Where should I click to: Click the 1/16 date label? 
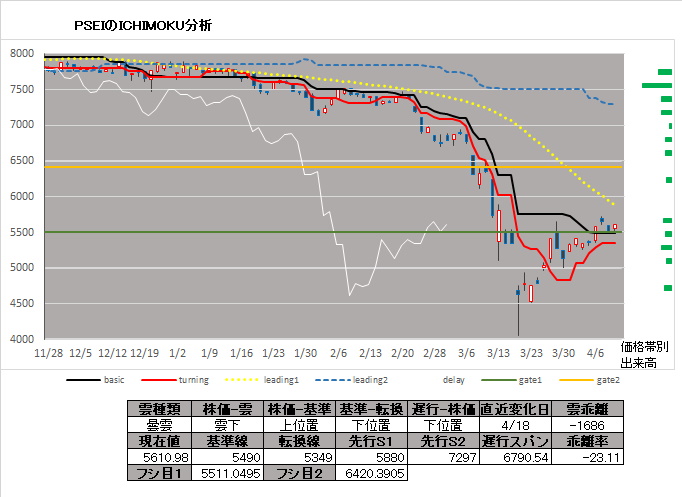pos(241,353)
